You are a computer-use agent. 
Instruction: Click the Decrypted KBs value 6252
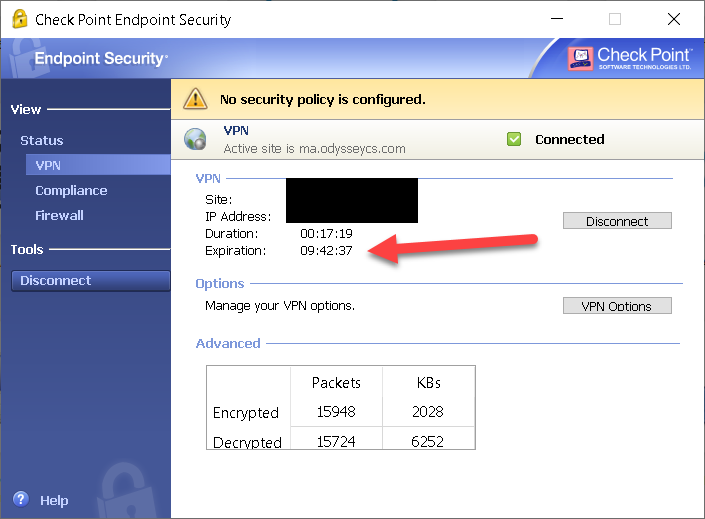pyautogui.click(x=427, y=442)
